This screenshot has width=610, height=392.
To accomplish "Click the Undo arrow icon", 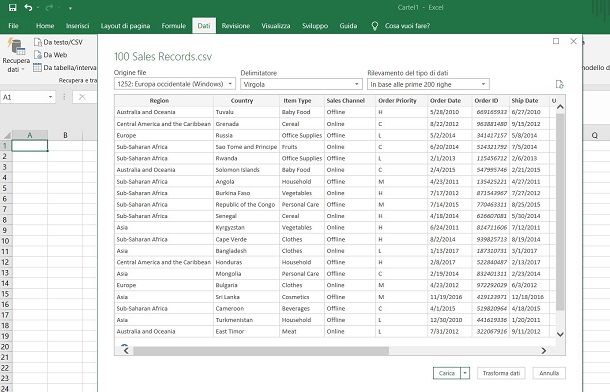I will [x=28, y=7].
